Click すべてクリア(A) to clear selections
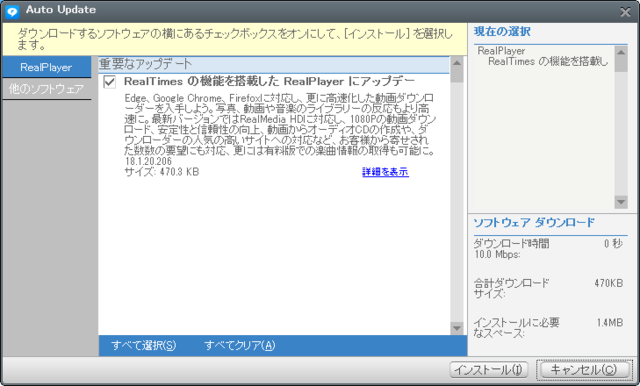The width and height of the screenshot is (640, 386). click(x=240, y=346)
